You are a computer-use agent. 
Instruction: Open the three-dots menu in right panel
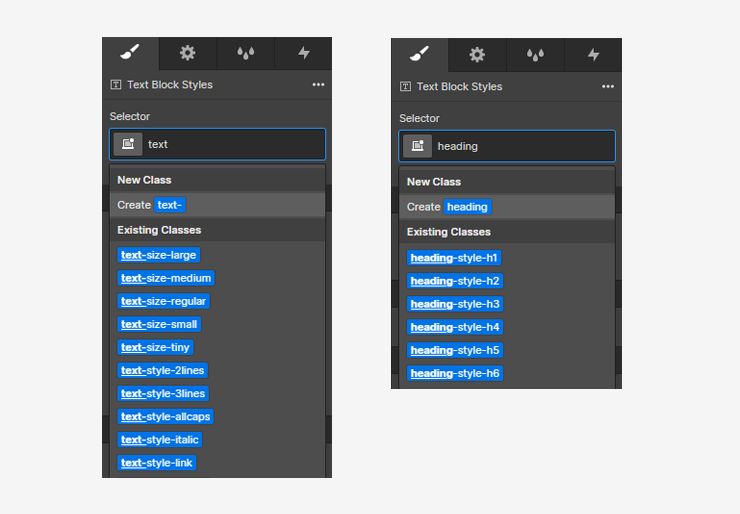(x=608, y=86)
